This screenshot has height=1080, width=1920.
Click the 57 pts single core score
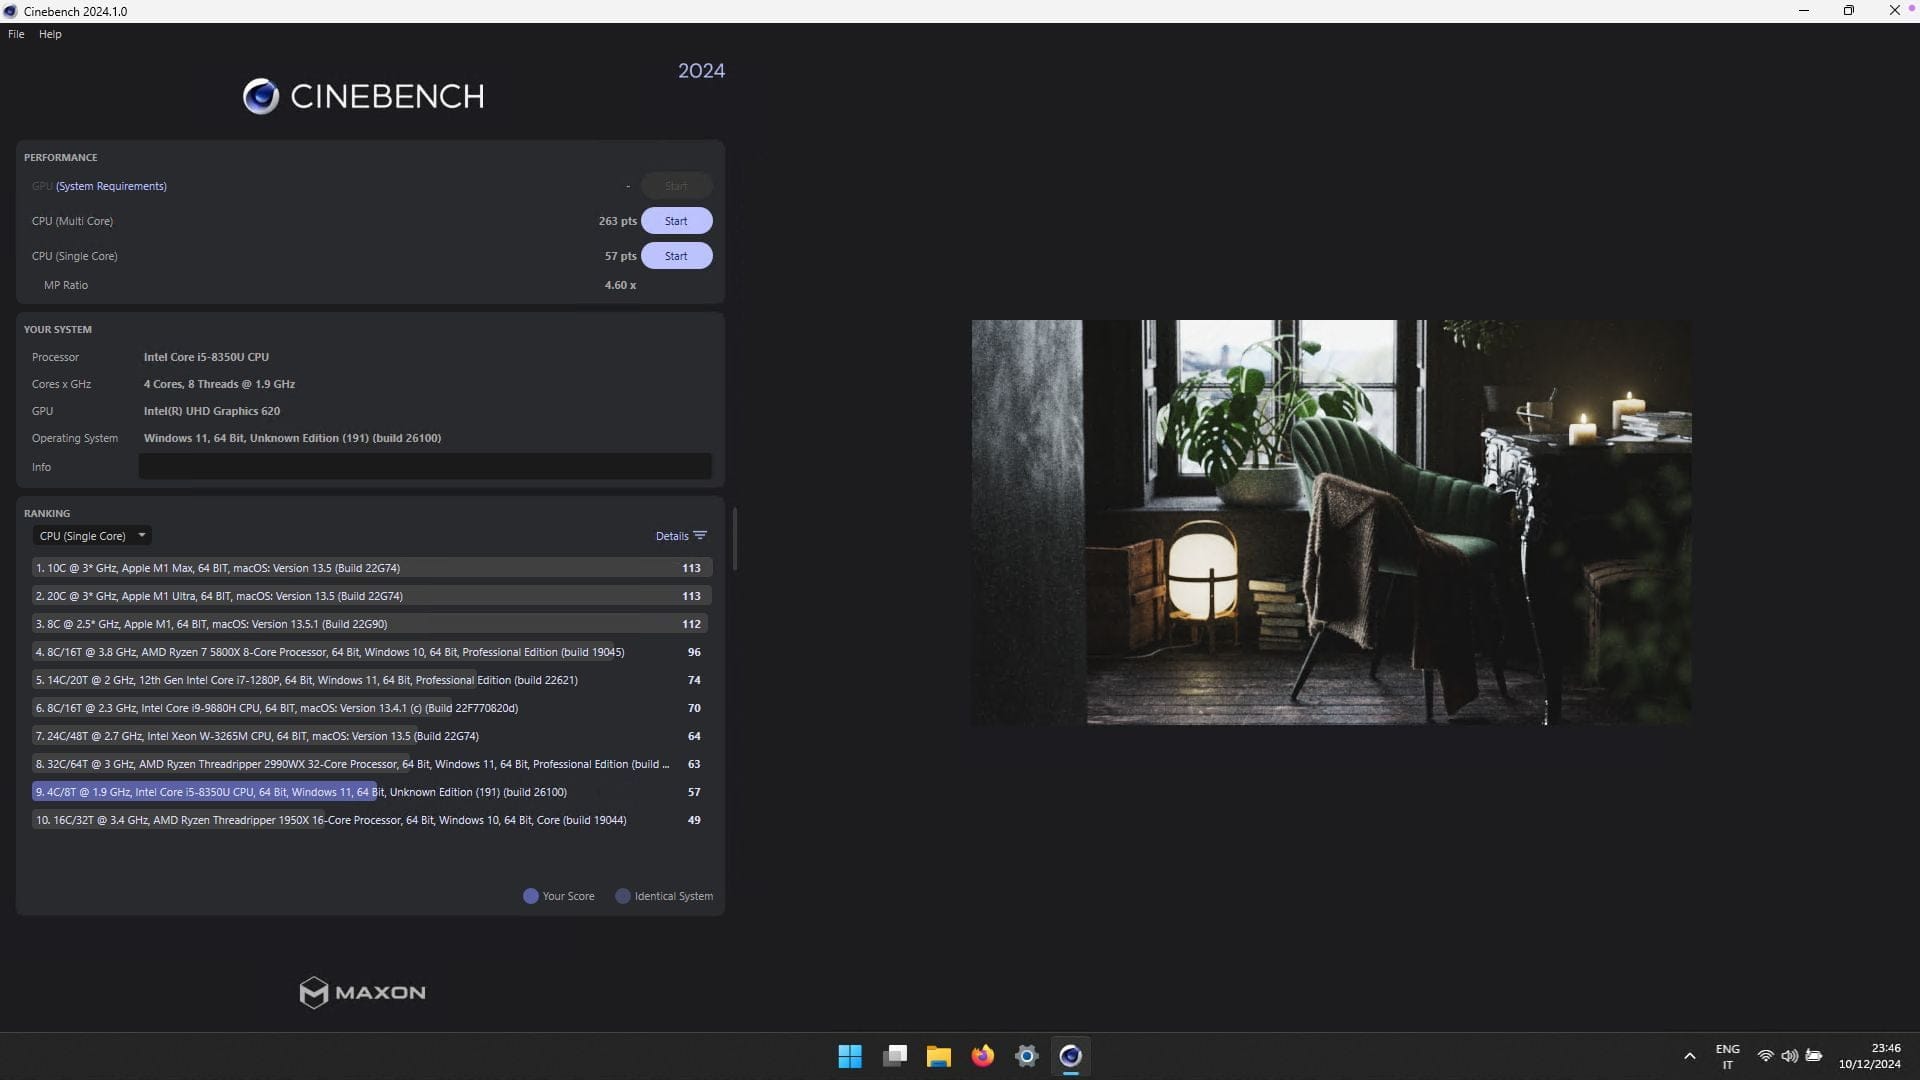[x=620, y=256]
